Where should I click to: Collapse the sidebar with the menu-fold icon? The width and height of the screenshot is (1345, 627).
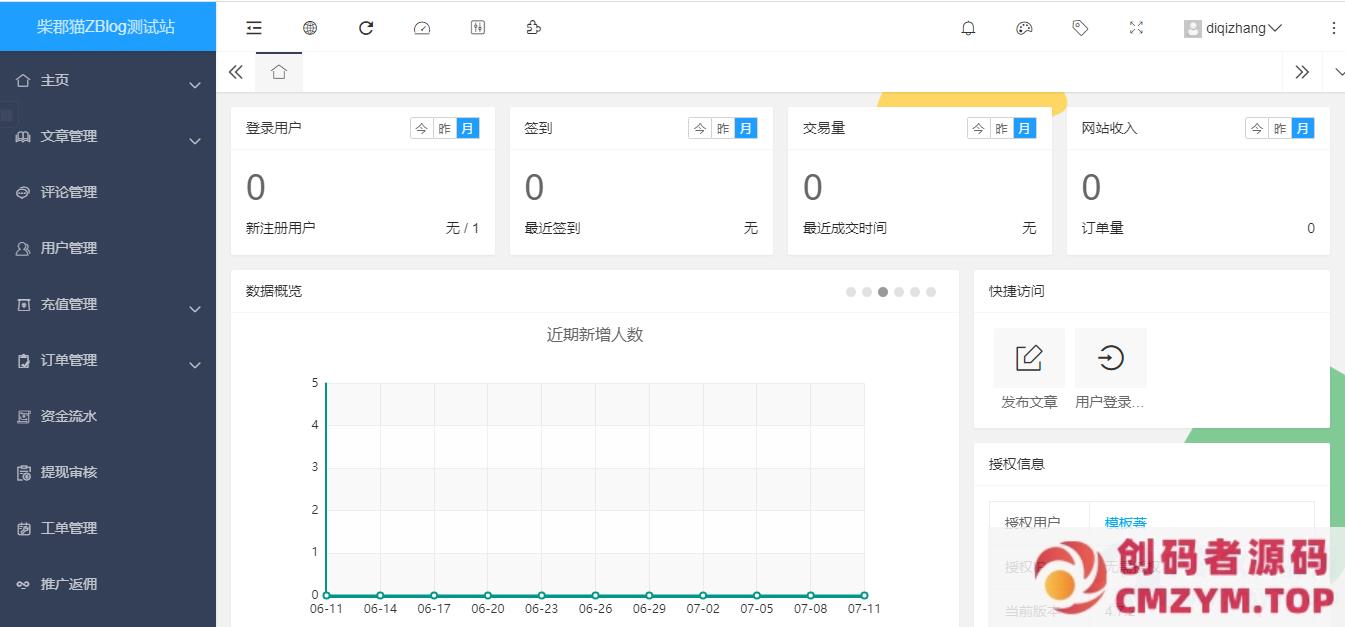[254, 28]
